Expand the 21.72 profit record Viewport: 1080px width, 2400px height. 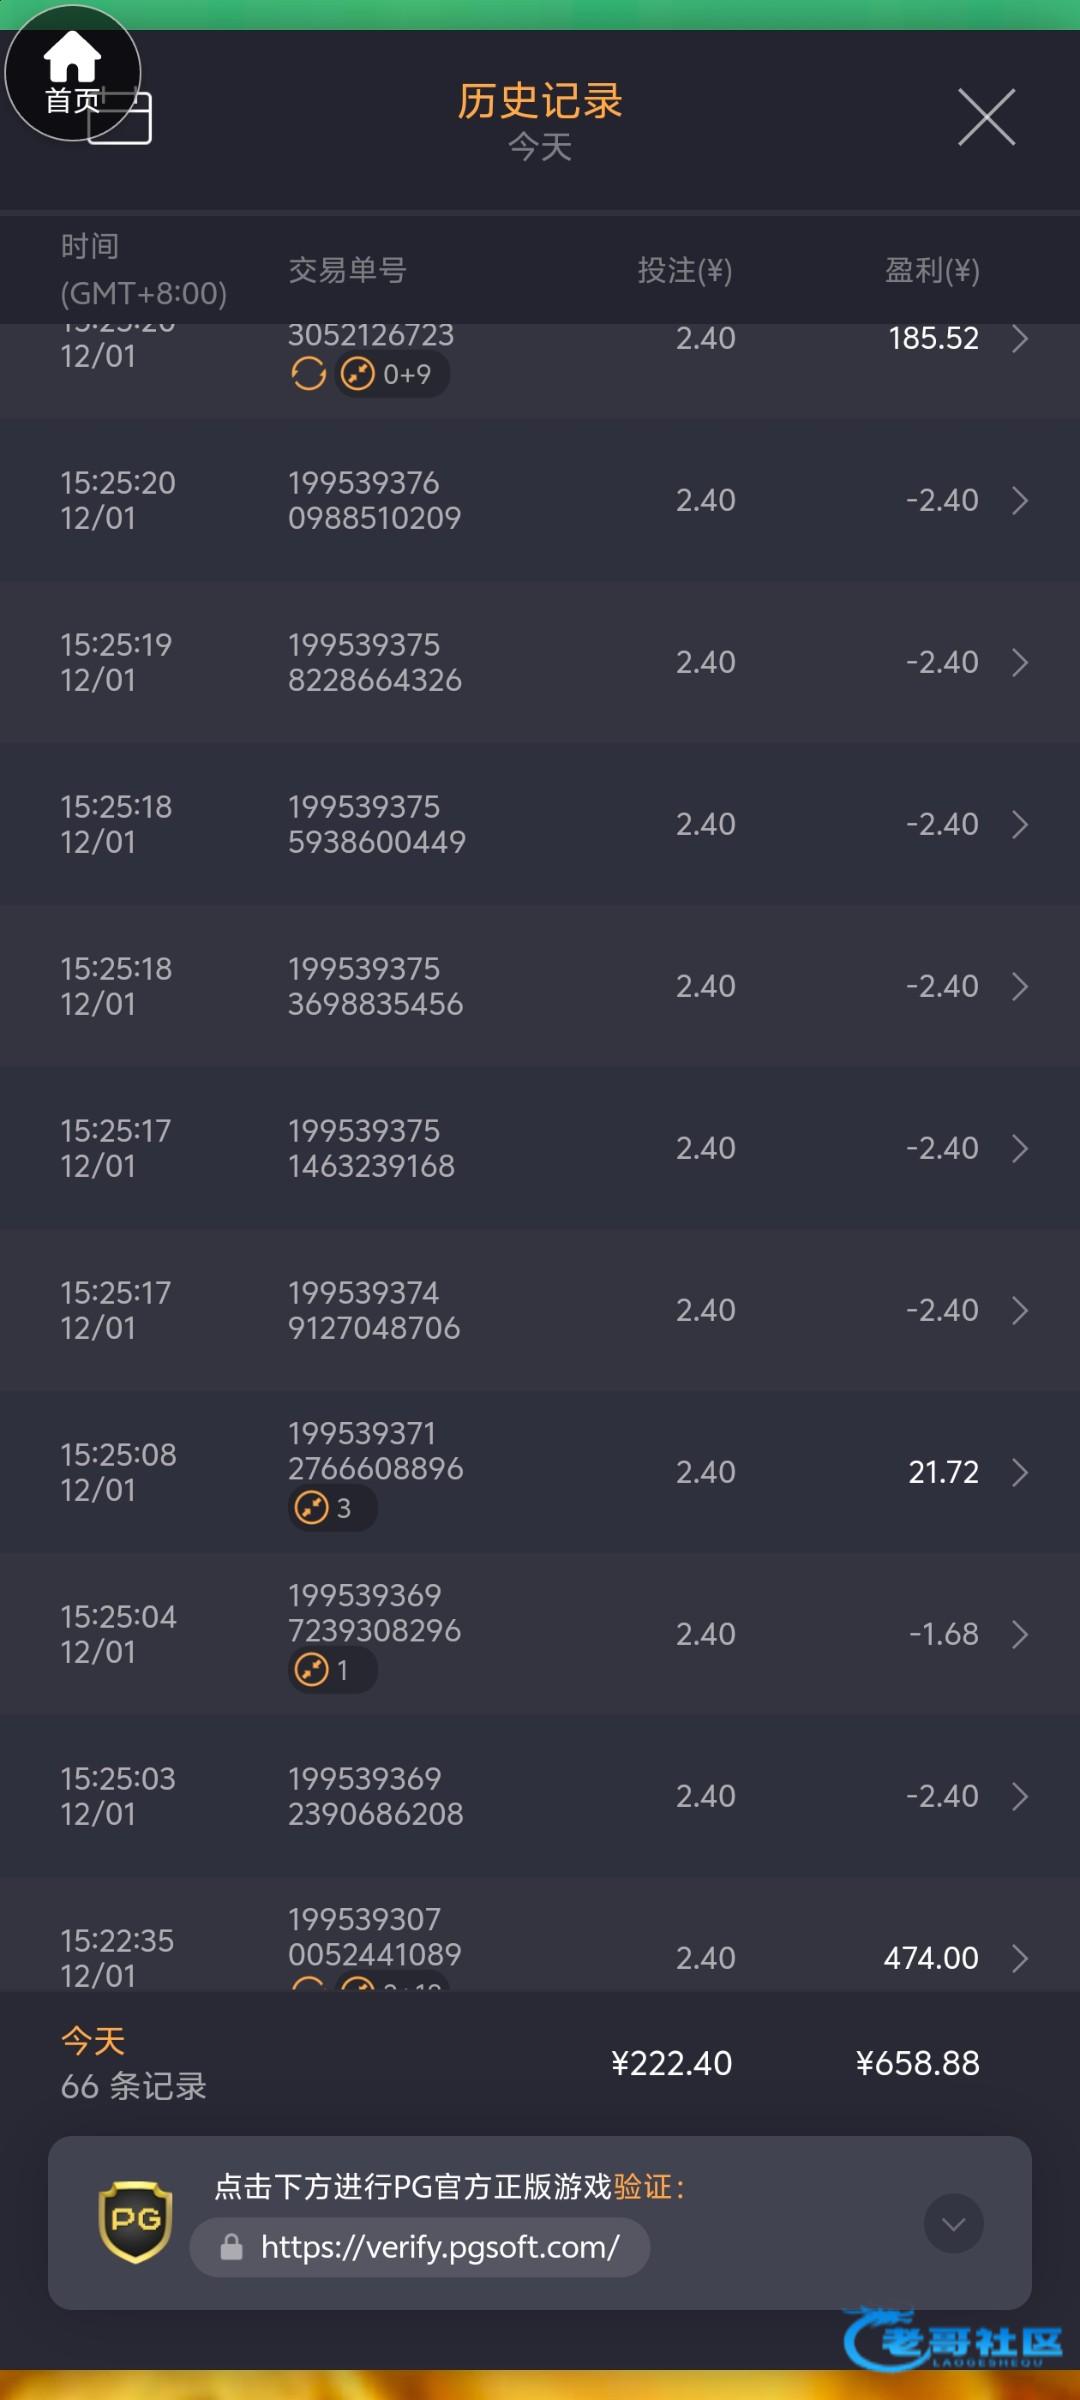[1019, 1472]
